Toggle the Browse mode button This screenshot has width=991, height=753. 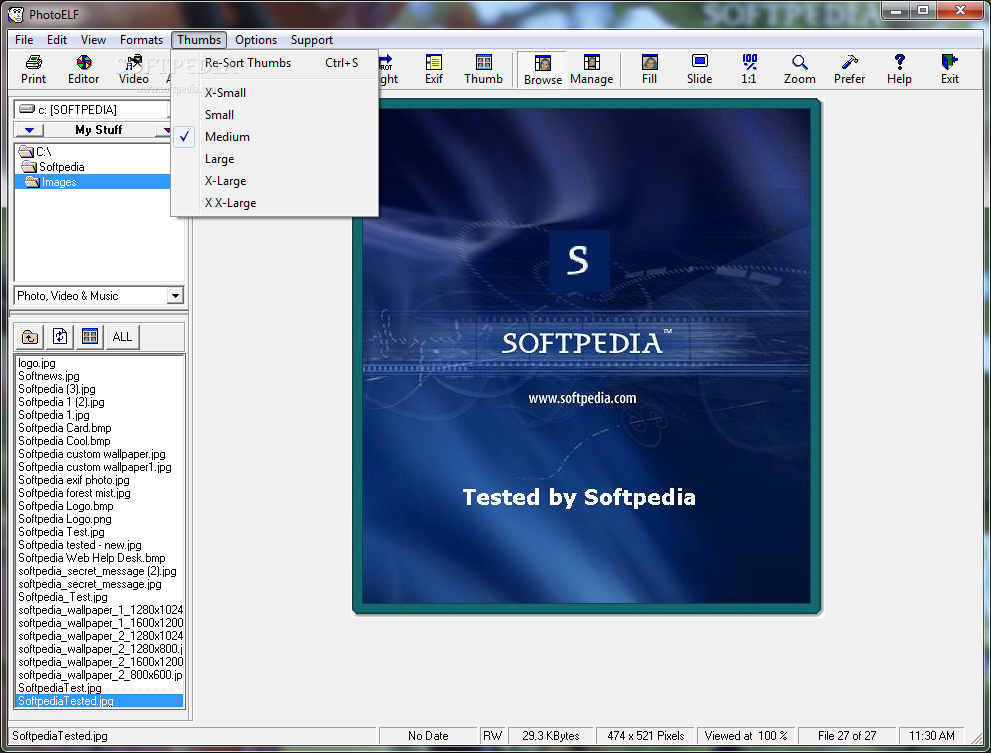pyautogui.click(x=542, y=70)
